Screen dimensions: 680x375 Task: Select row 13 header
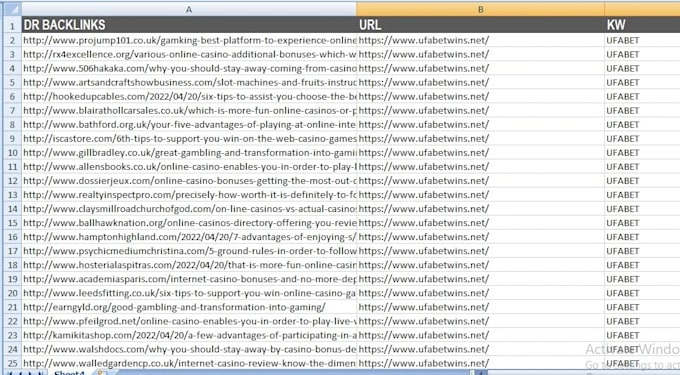pyautogui.click(x=12, y=195)
